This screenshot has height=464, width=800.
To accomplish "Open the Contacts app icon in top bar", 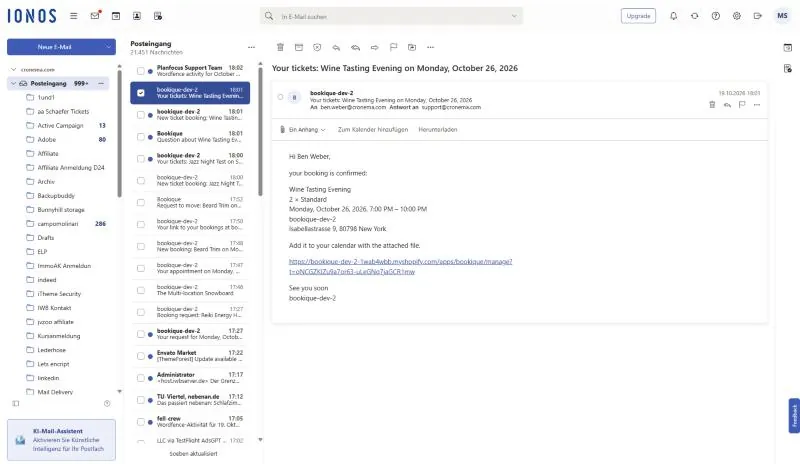I will pos(137,16).
